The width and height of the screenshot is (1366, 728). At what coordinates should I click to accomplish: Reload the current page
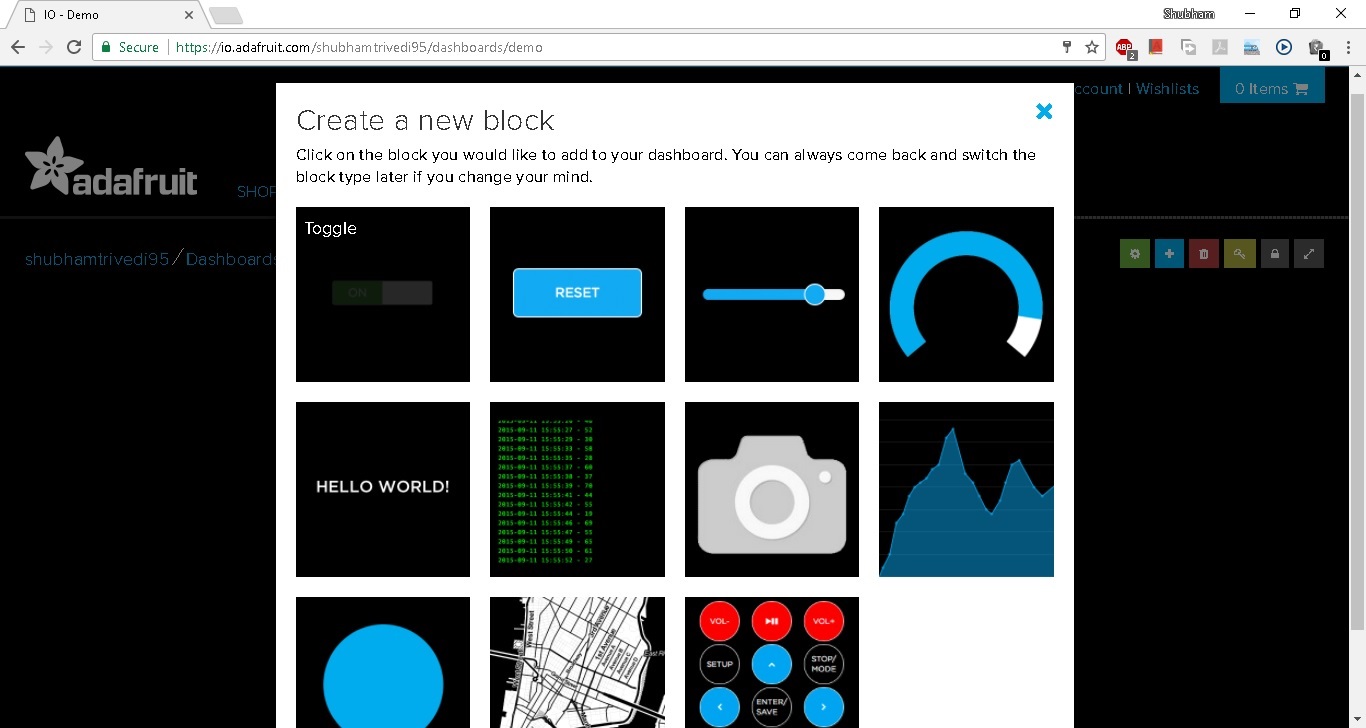coord(74,47)
